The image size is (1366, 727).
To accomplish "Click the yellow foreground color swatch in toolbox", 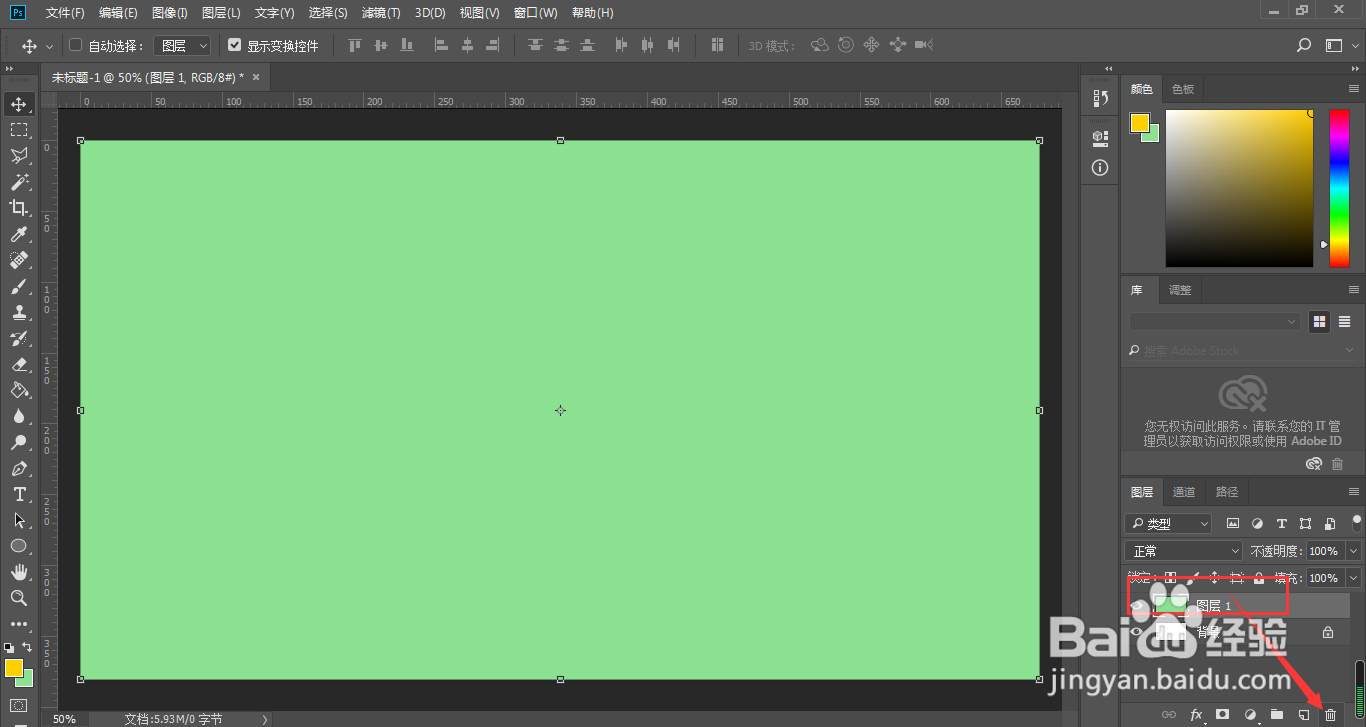I will [13, 668].
